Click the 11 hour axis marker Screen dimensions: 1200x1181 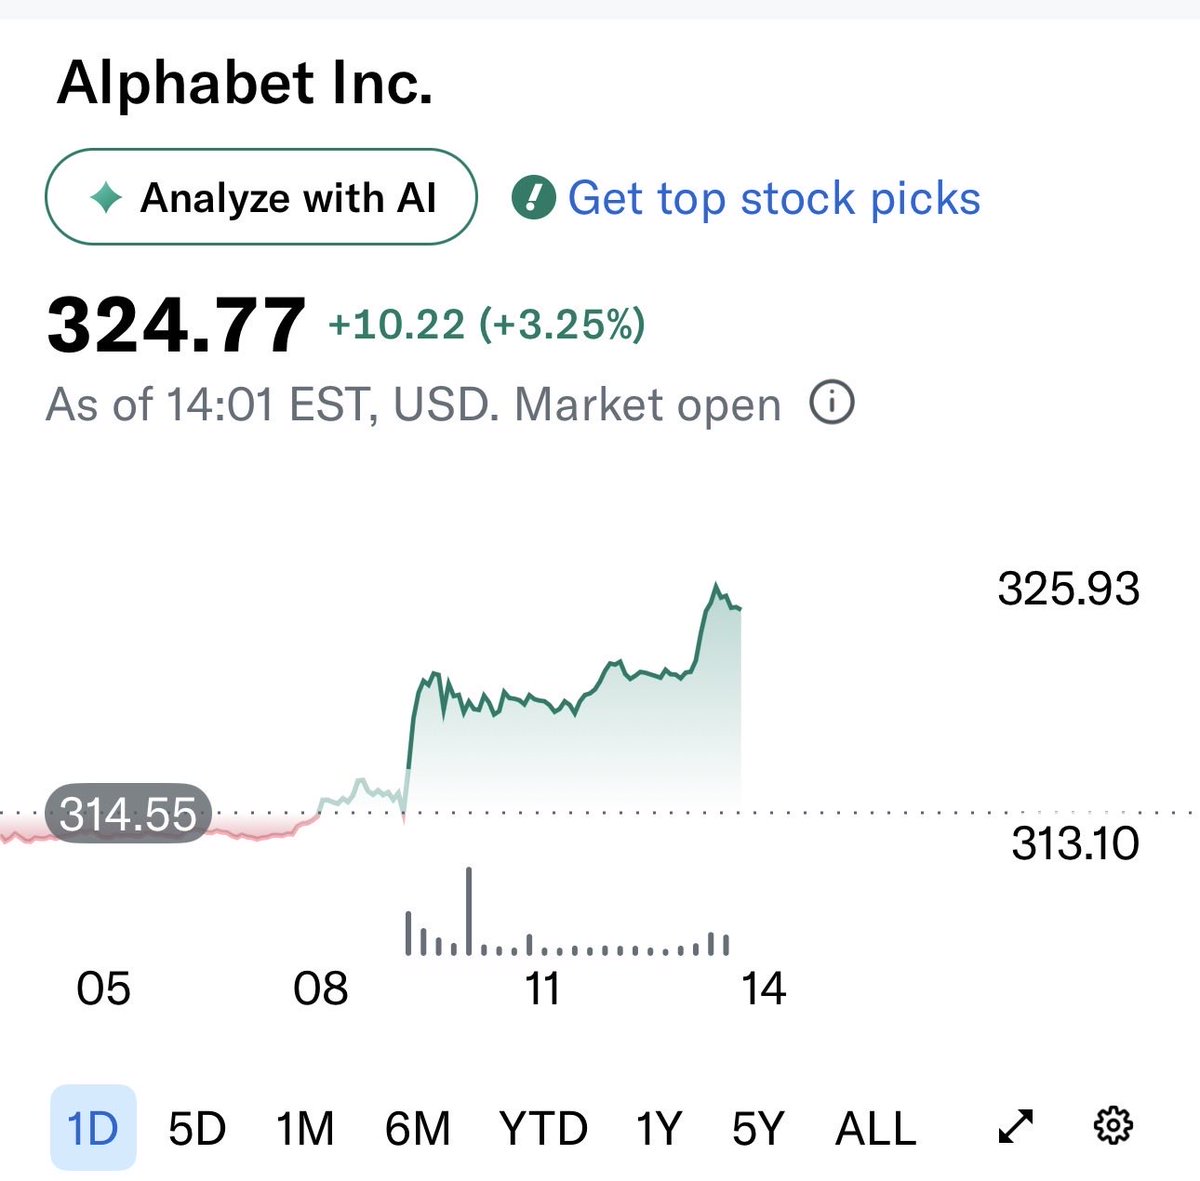click(x=543, y=988)
